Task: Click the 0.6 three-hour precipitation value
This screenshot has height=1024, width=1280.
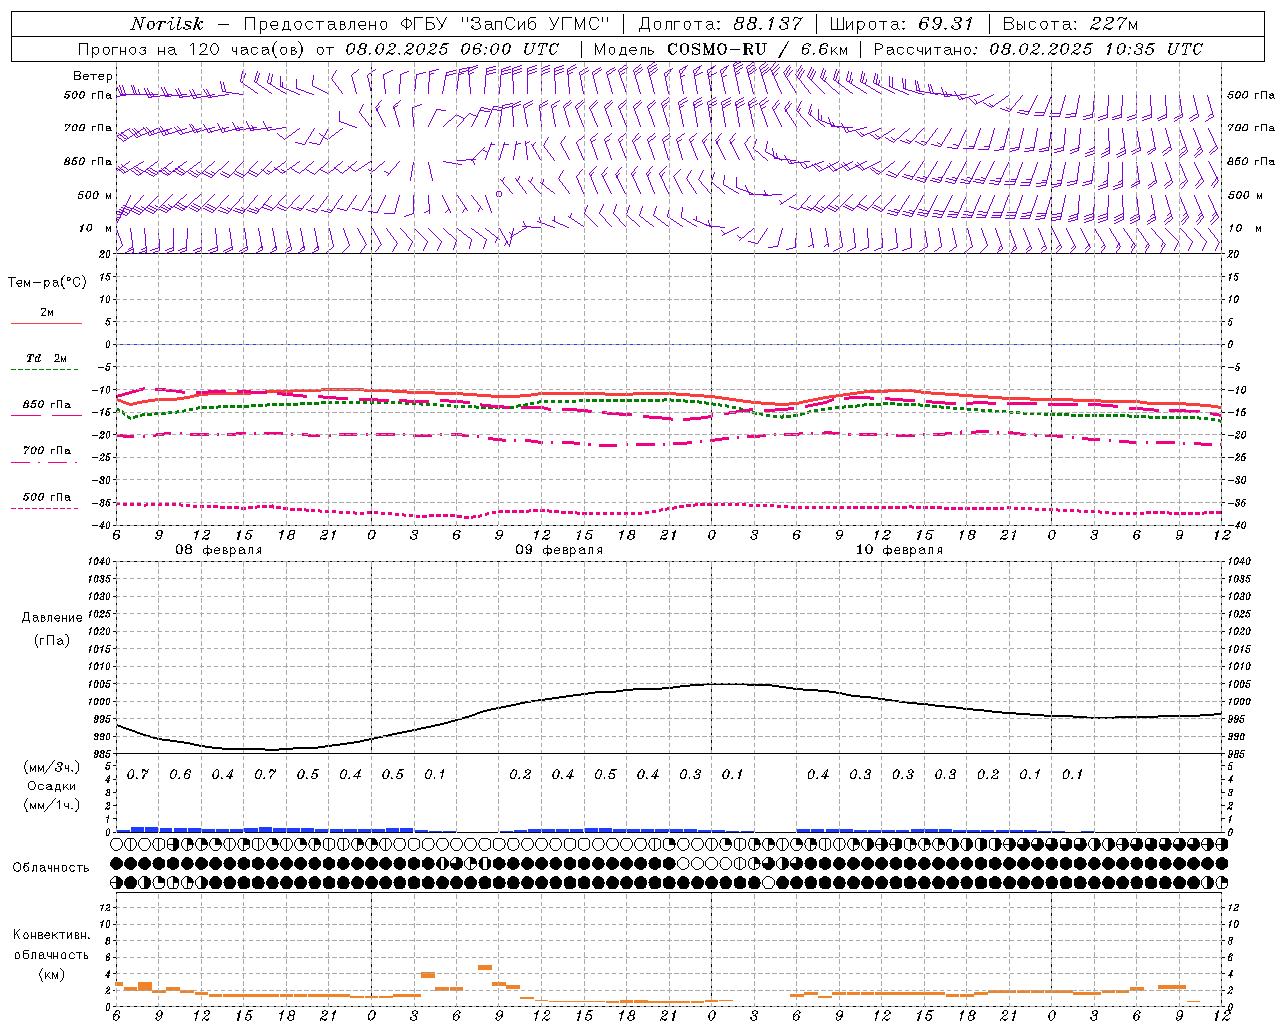Action: pyautogui.click(x=180, y=775)
